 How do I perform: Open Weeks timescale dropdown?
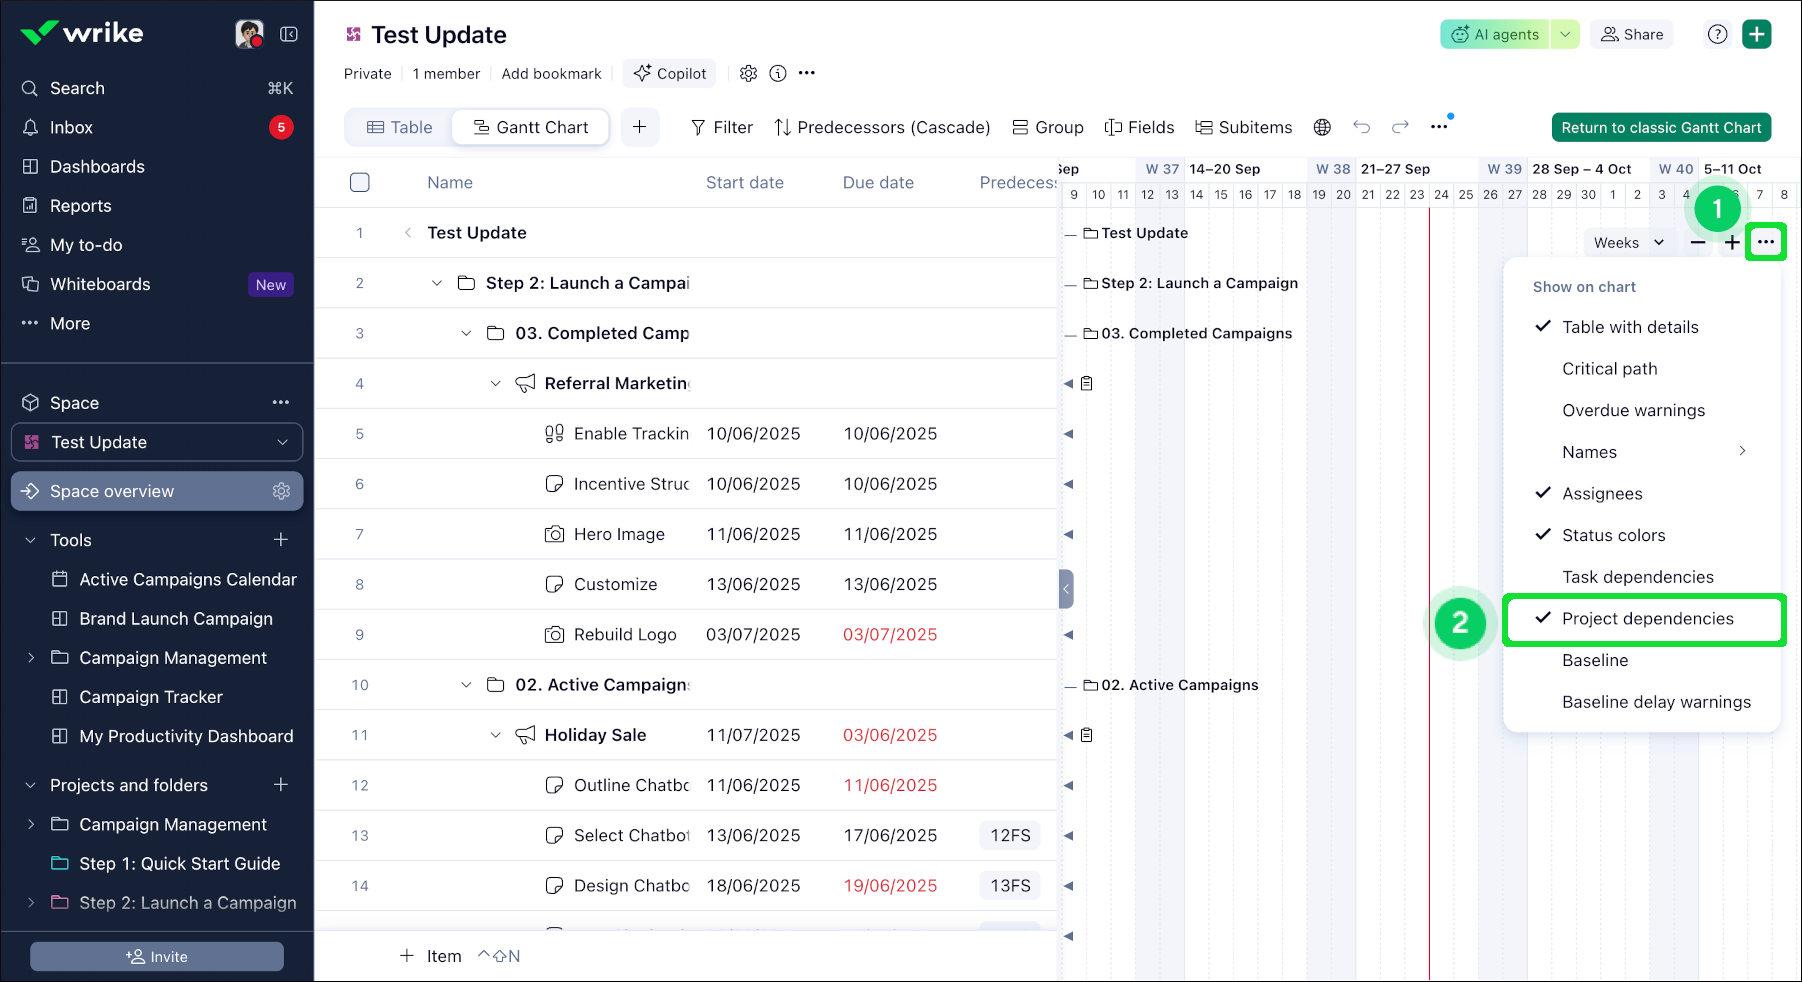[x=1628, y=242]
